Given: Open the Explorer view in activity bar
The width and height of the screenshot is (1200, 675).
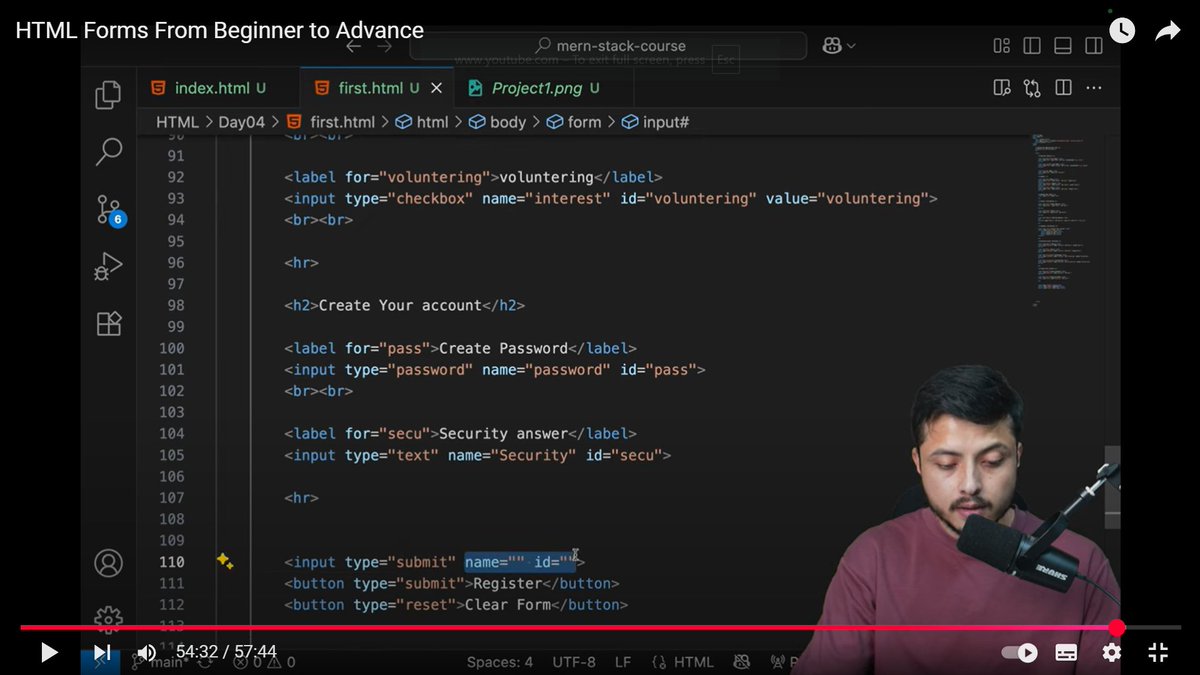Looking at the screenshot, I should pos(108,95).
